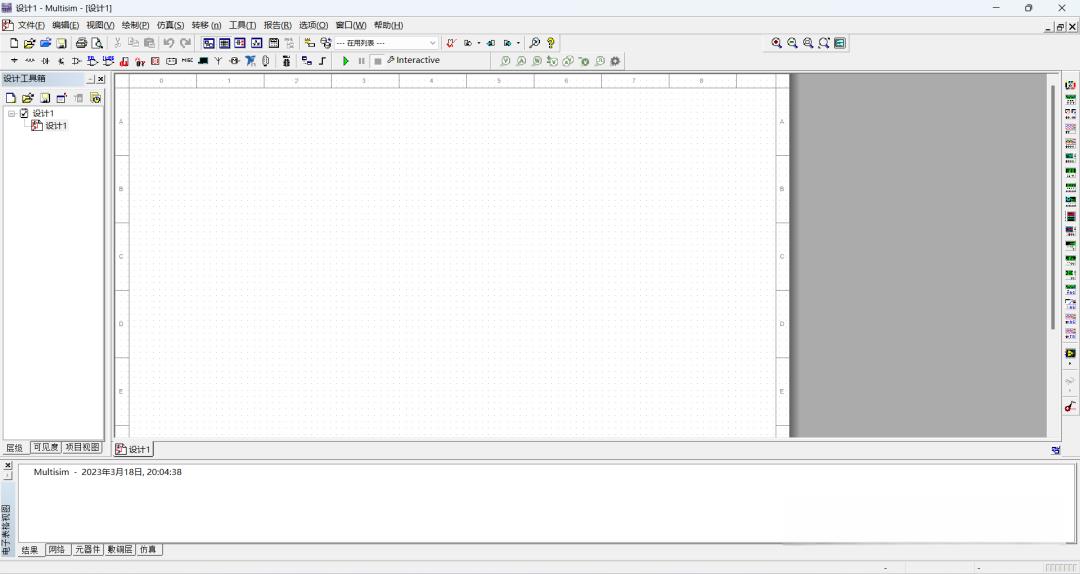Close the spreadsheet view panel

point(8,466)
